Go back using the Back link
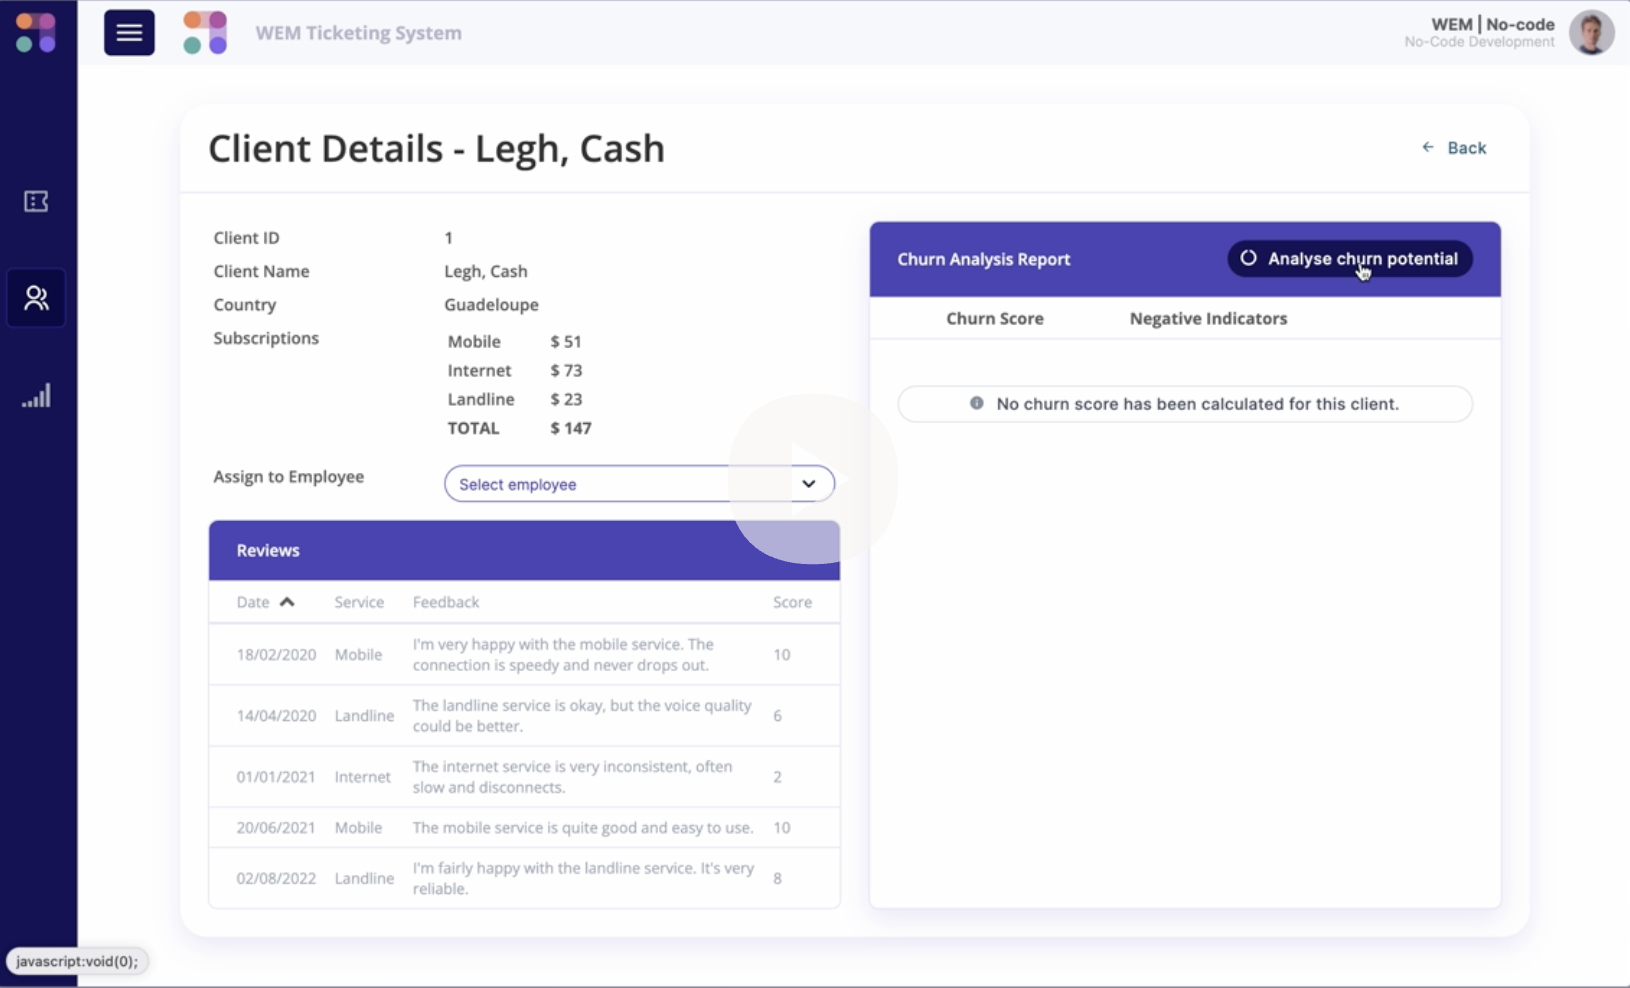1630x988 pixels. (1454, 148)
